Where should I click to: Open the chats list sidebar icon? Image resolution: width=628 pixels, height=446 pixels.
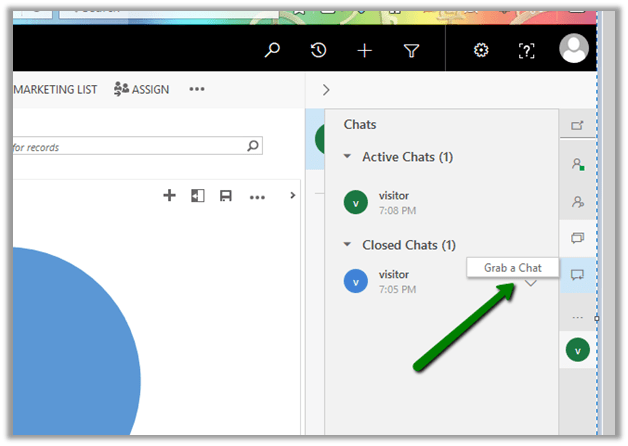click(577, 238)
